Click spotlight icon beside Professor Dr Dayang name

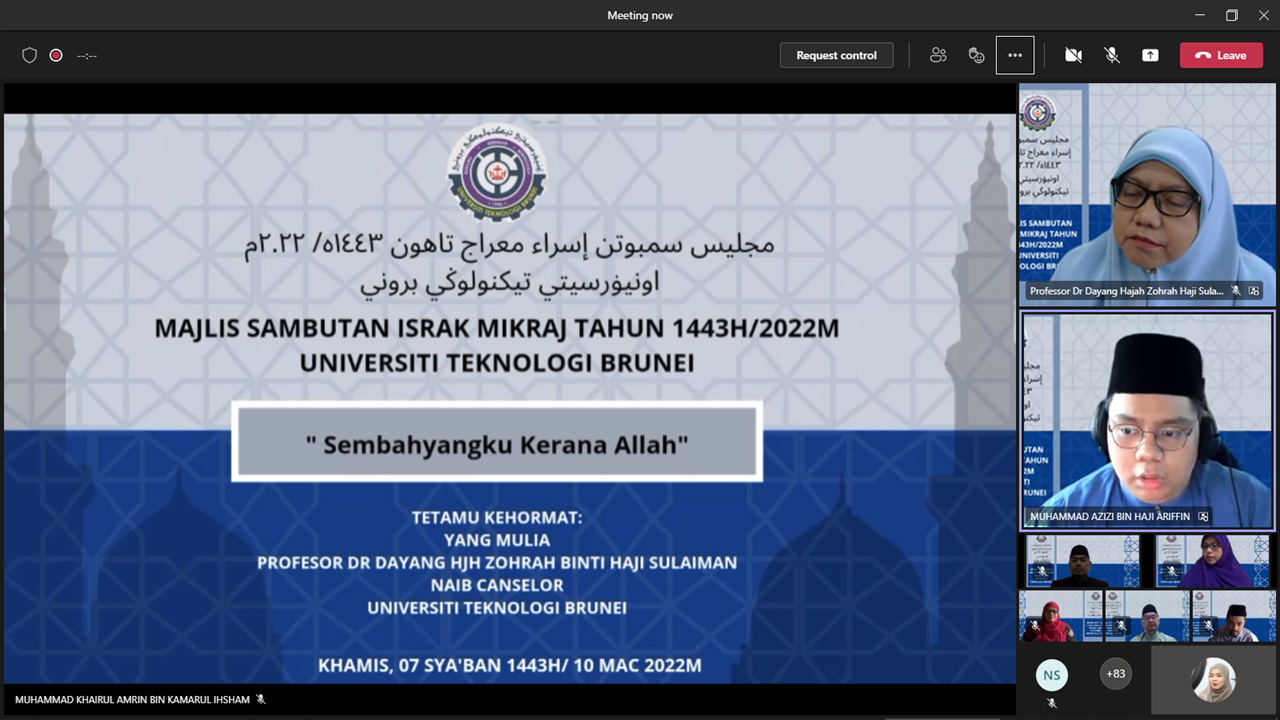pyautogui.click(x=1254, y=291)
